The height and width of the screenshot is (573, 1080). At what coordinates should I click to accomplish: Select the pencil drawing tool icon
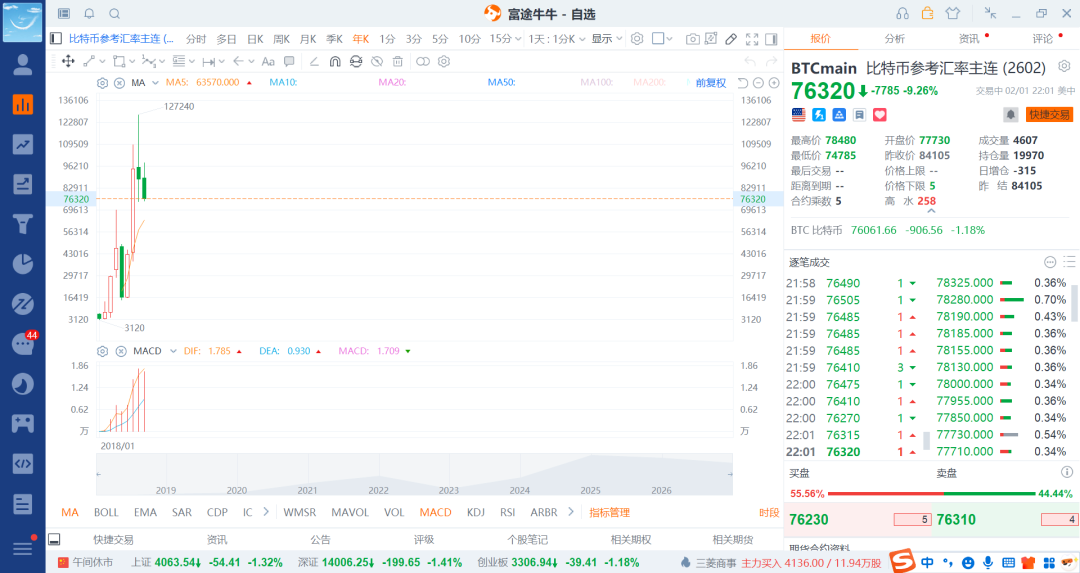(731, 39)
